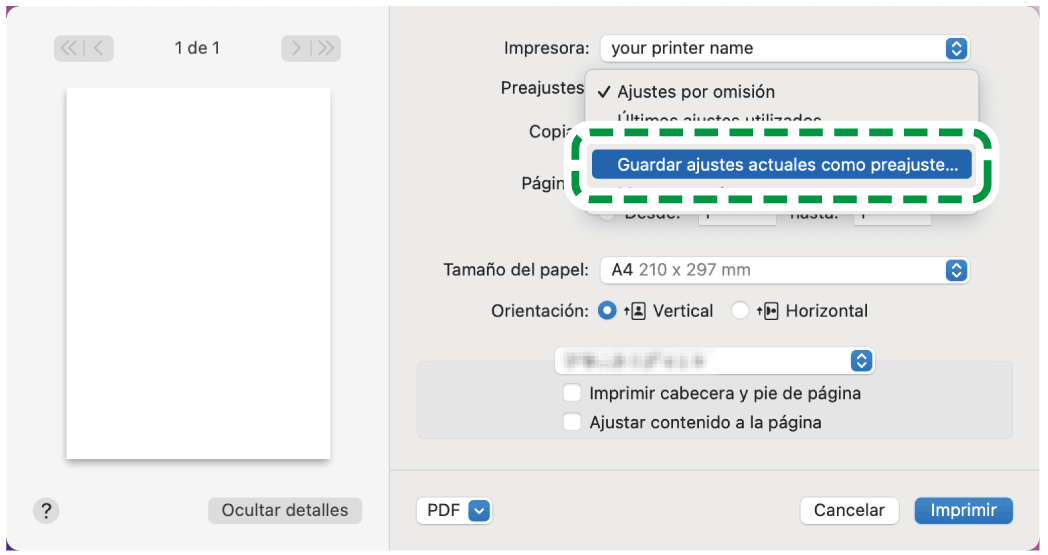Viewport: 1048px width, 555px height.
Task: Click the help question mark button
Action: point(46,510)
